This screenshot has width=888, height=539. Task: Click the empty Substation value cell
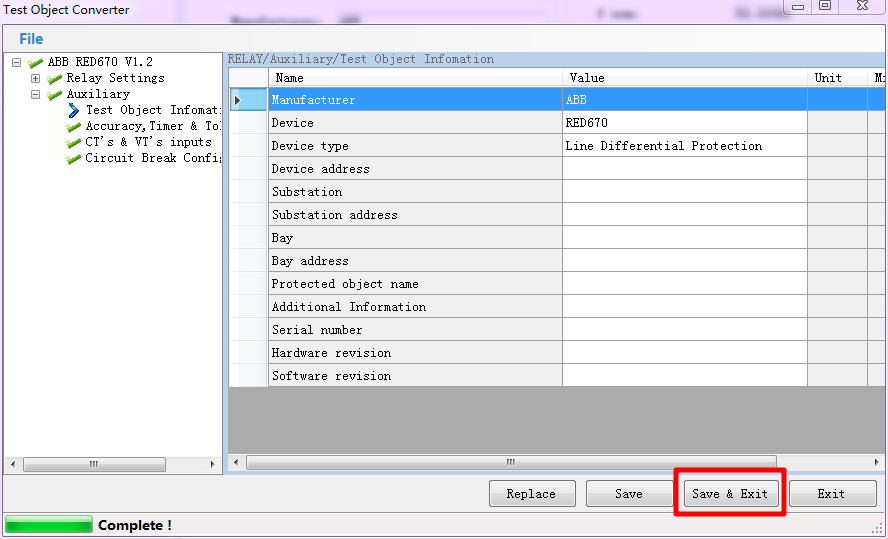coord(685,191)
